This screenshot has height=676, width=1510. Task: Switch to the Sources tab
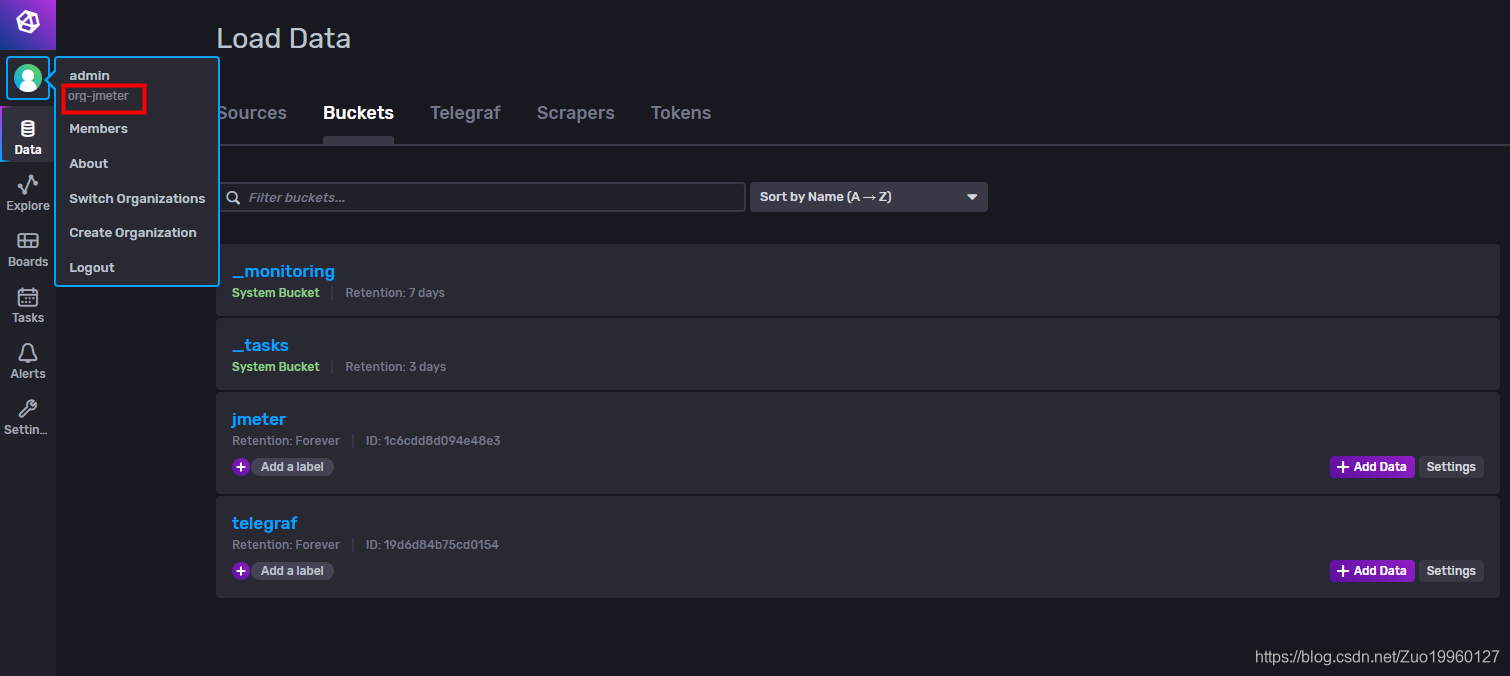tap(252, 113)
